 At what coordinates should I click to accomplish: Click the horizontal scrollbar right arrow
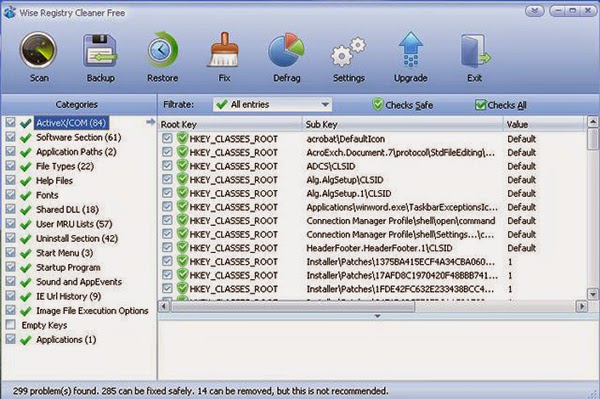(581, 306)
